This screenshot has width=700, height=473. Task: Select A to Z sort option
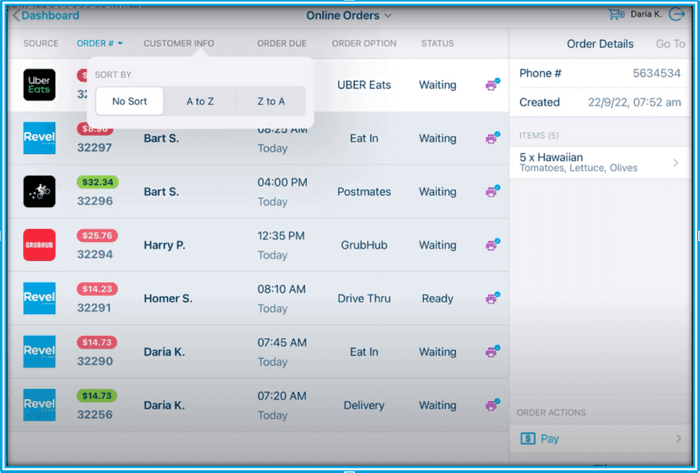(200, 101)
